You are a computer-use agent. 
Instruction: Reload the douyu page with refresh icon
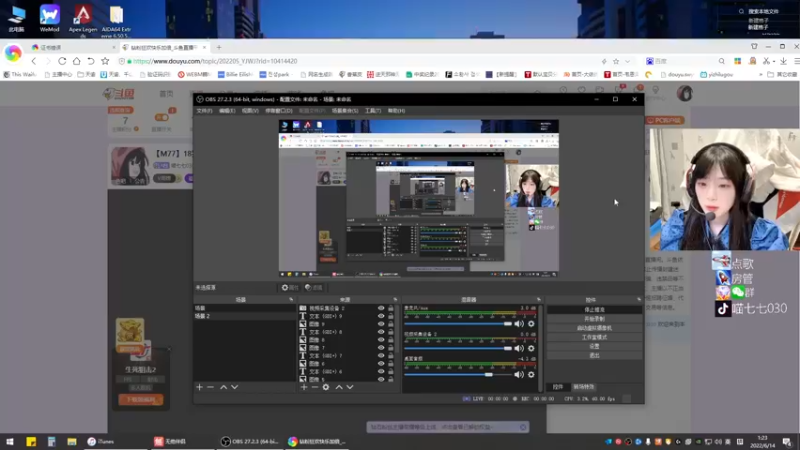pos(62,61)
